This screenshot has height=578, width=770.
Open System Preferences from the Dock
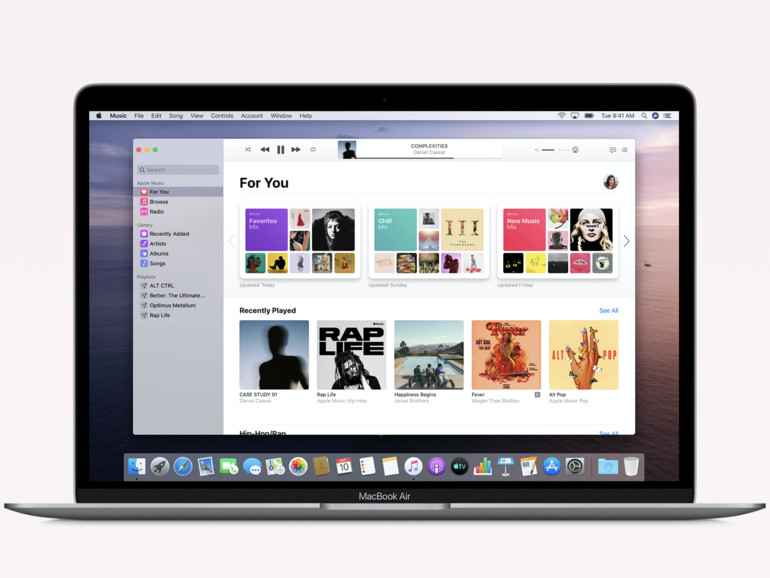(x=575, y=467)
